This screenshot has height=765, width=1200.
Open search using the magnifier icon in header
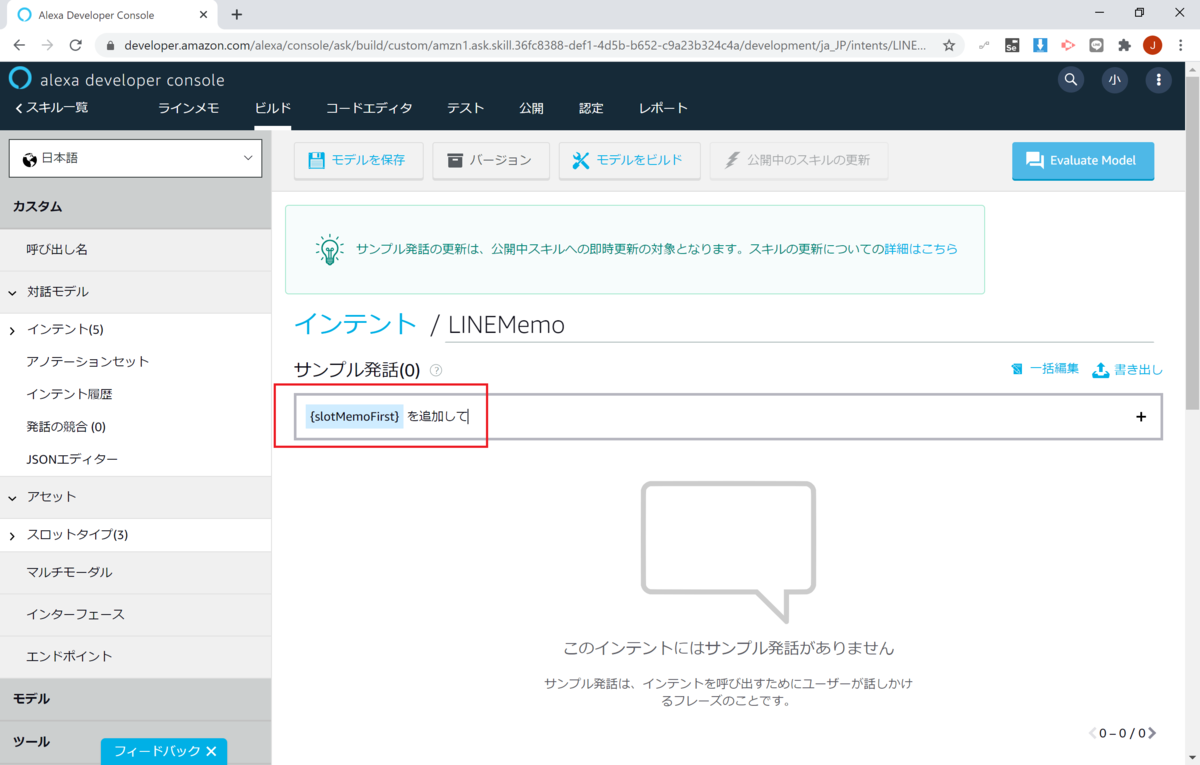tap(1070, 79)
